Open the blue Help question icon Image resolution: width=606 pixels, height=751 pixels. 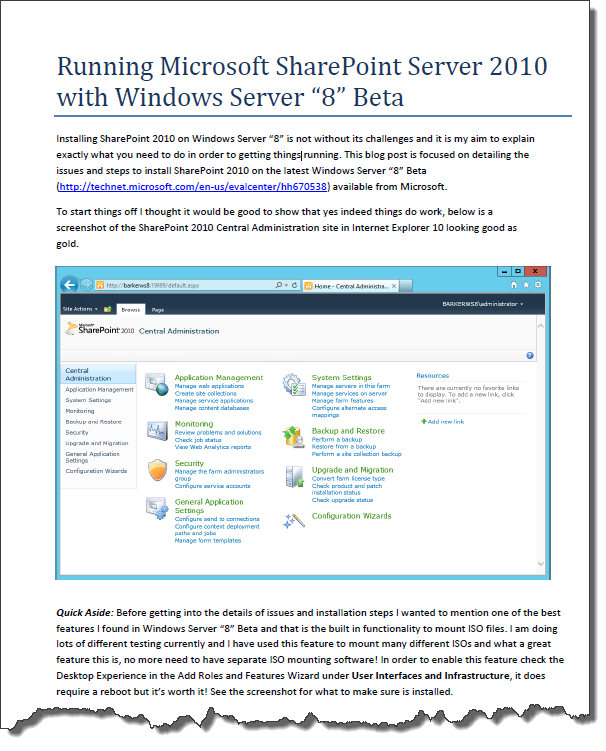[530, 355]
